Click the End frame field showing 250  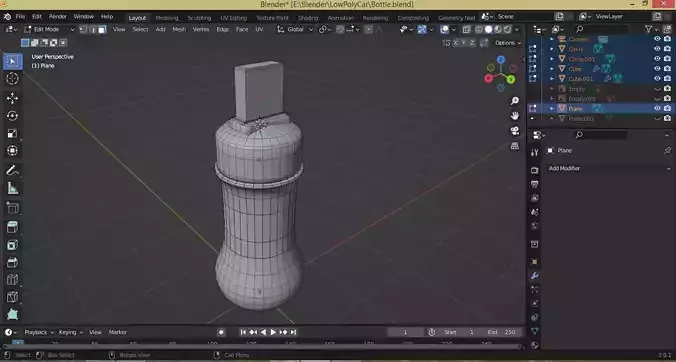click(x=503, y=332)
